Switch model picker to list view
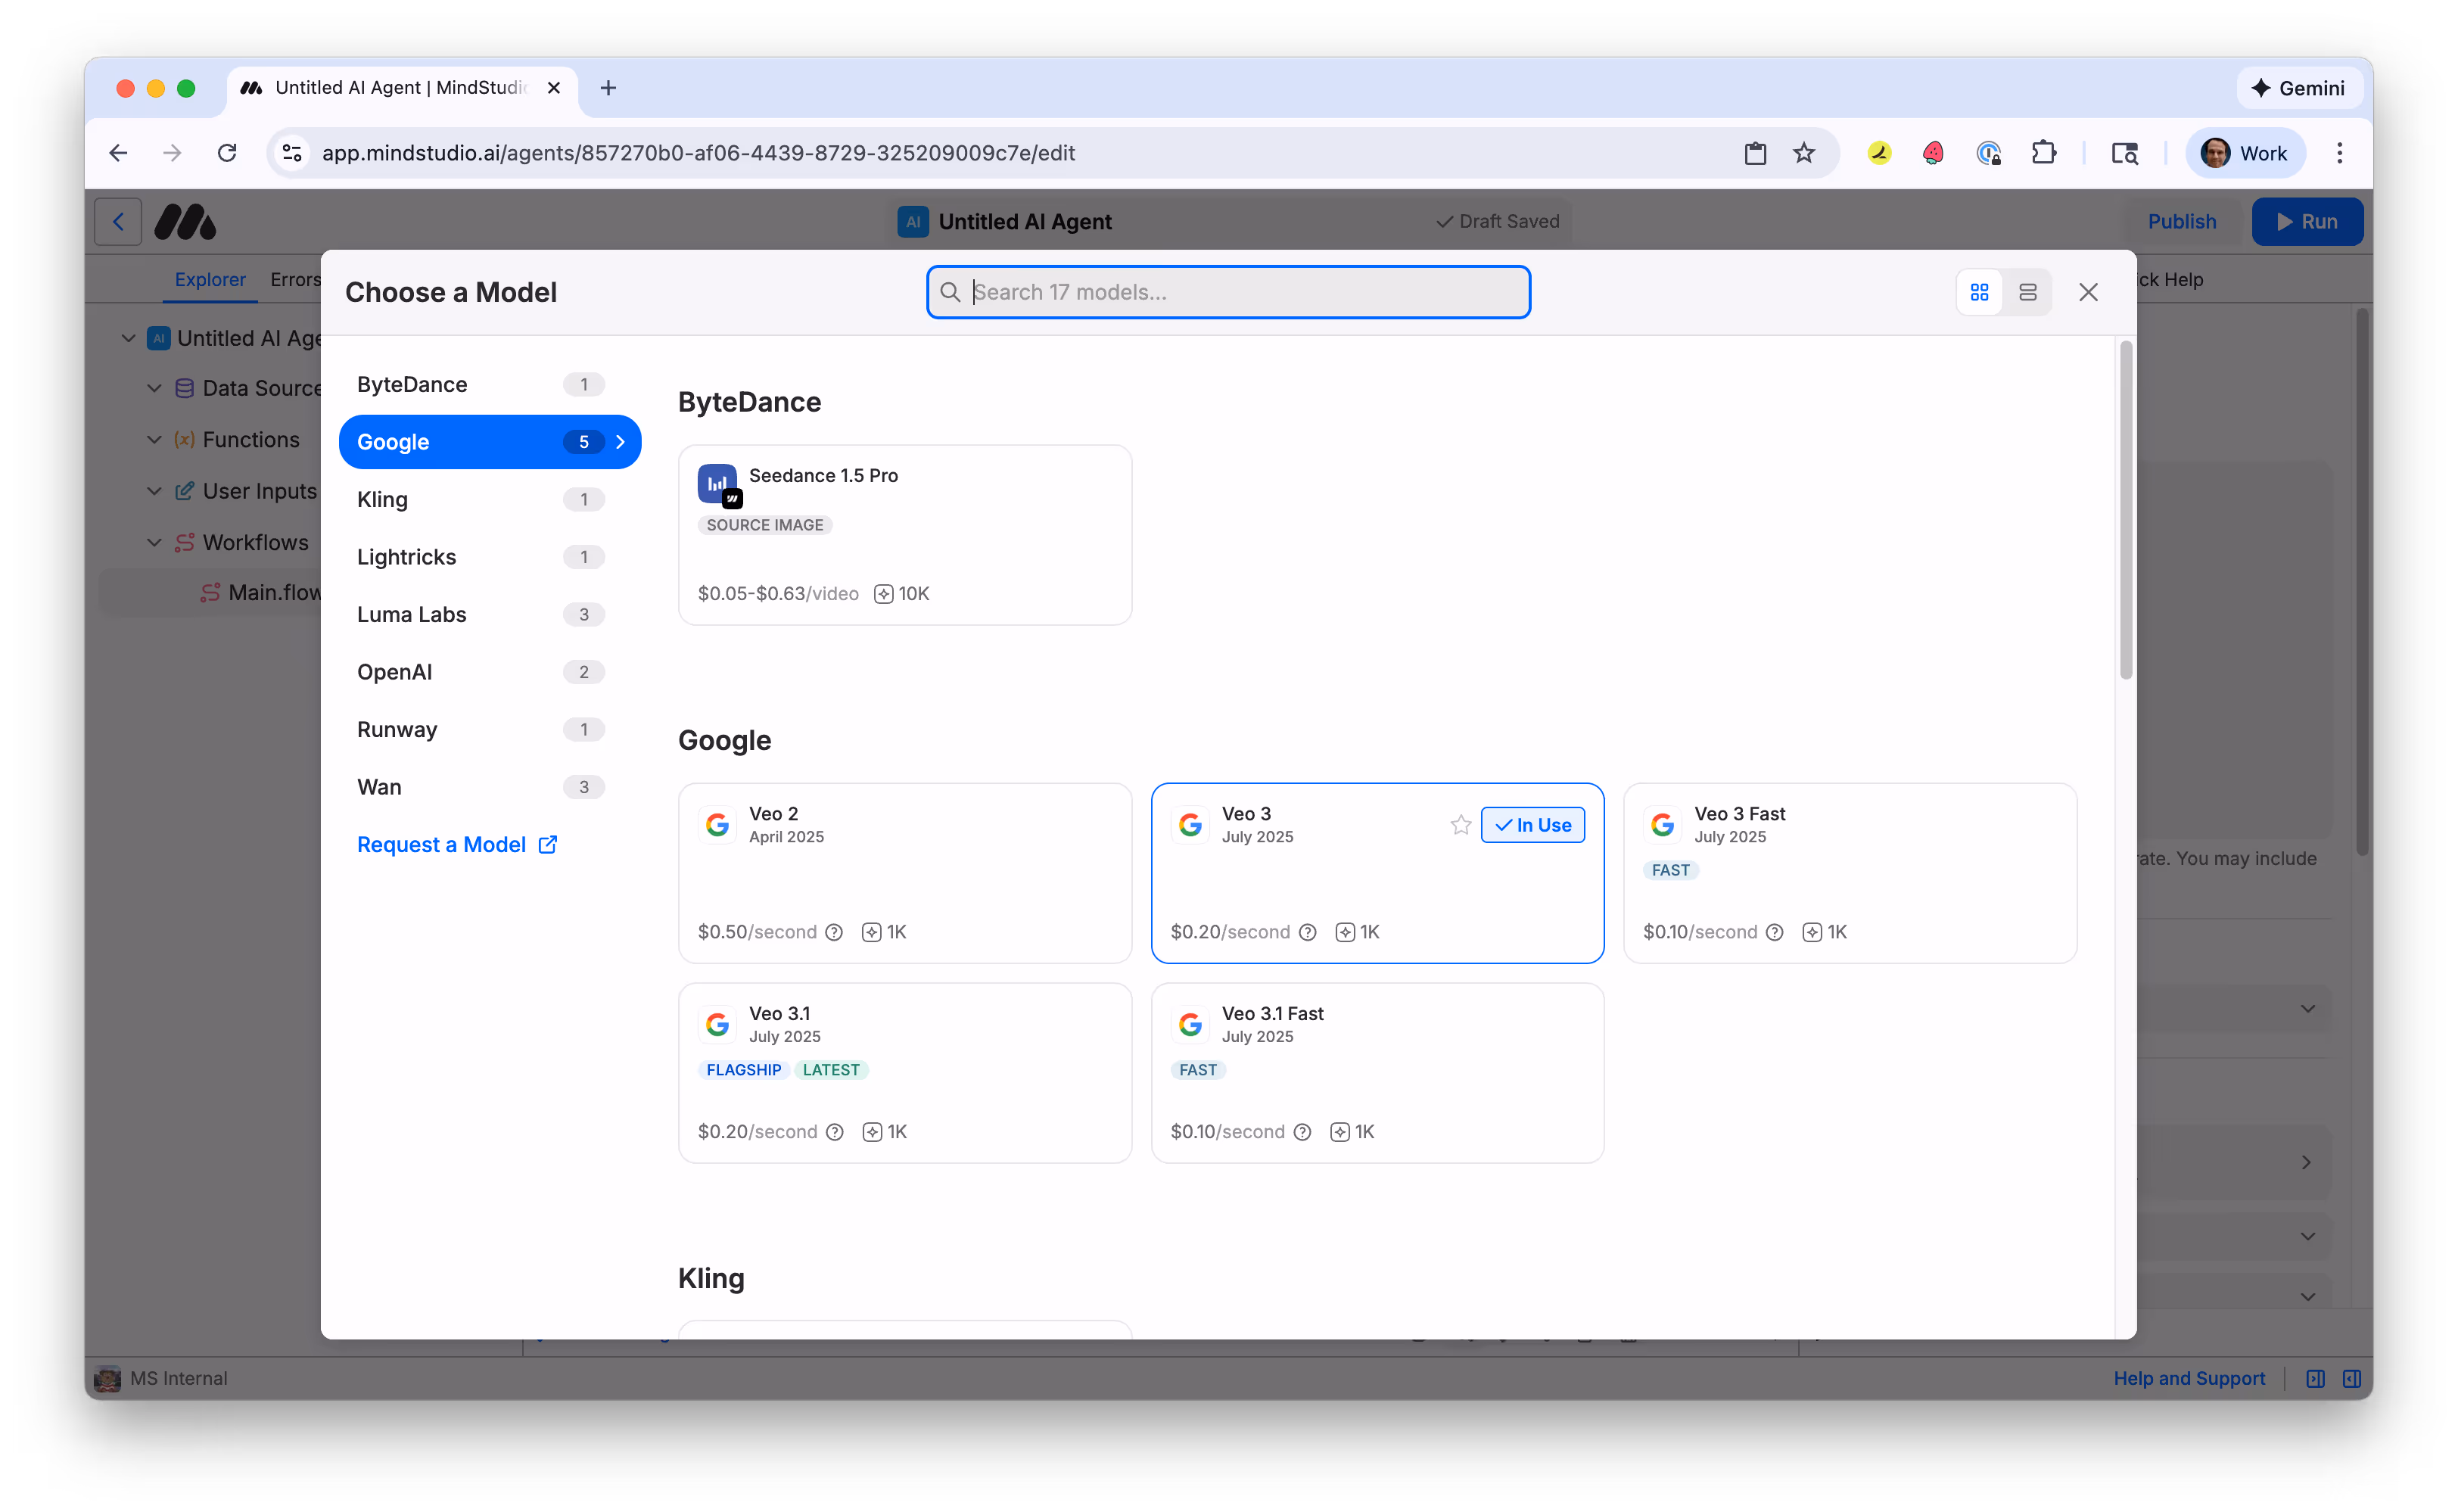 coord(2029,292)
